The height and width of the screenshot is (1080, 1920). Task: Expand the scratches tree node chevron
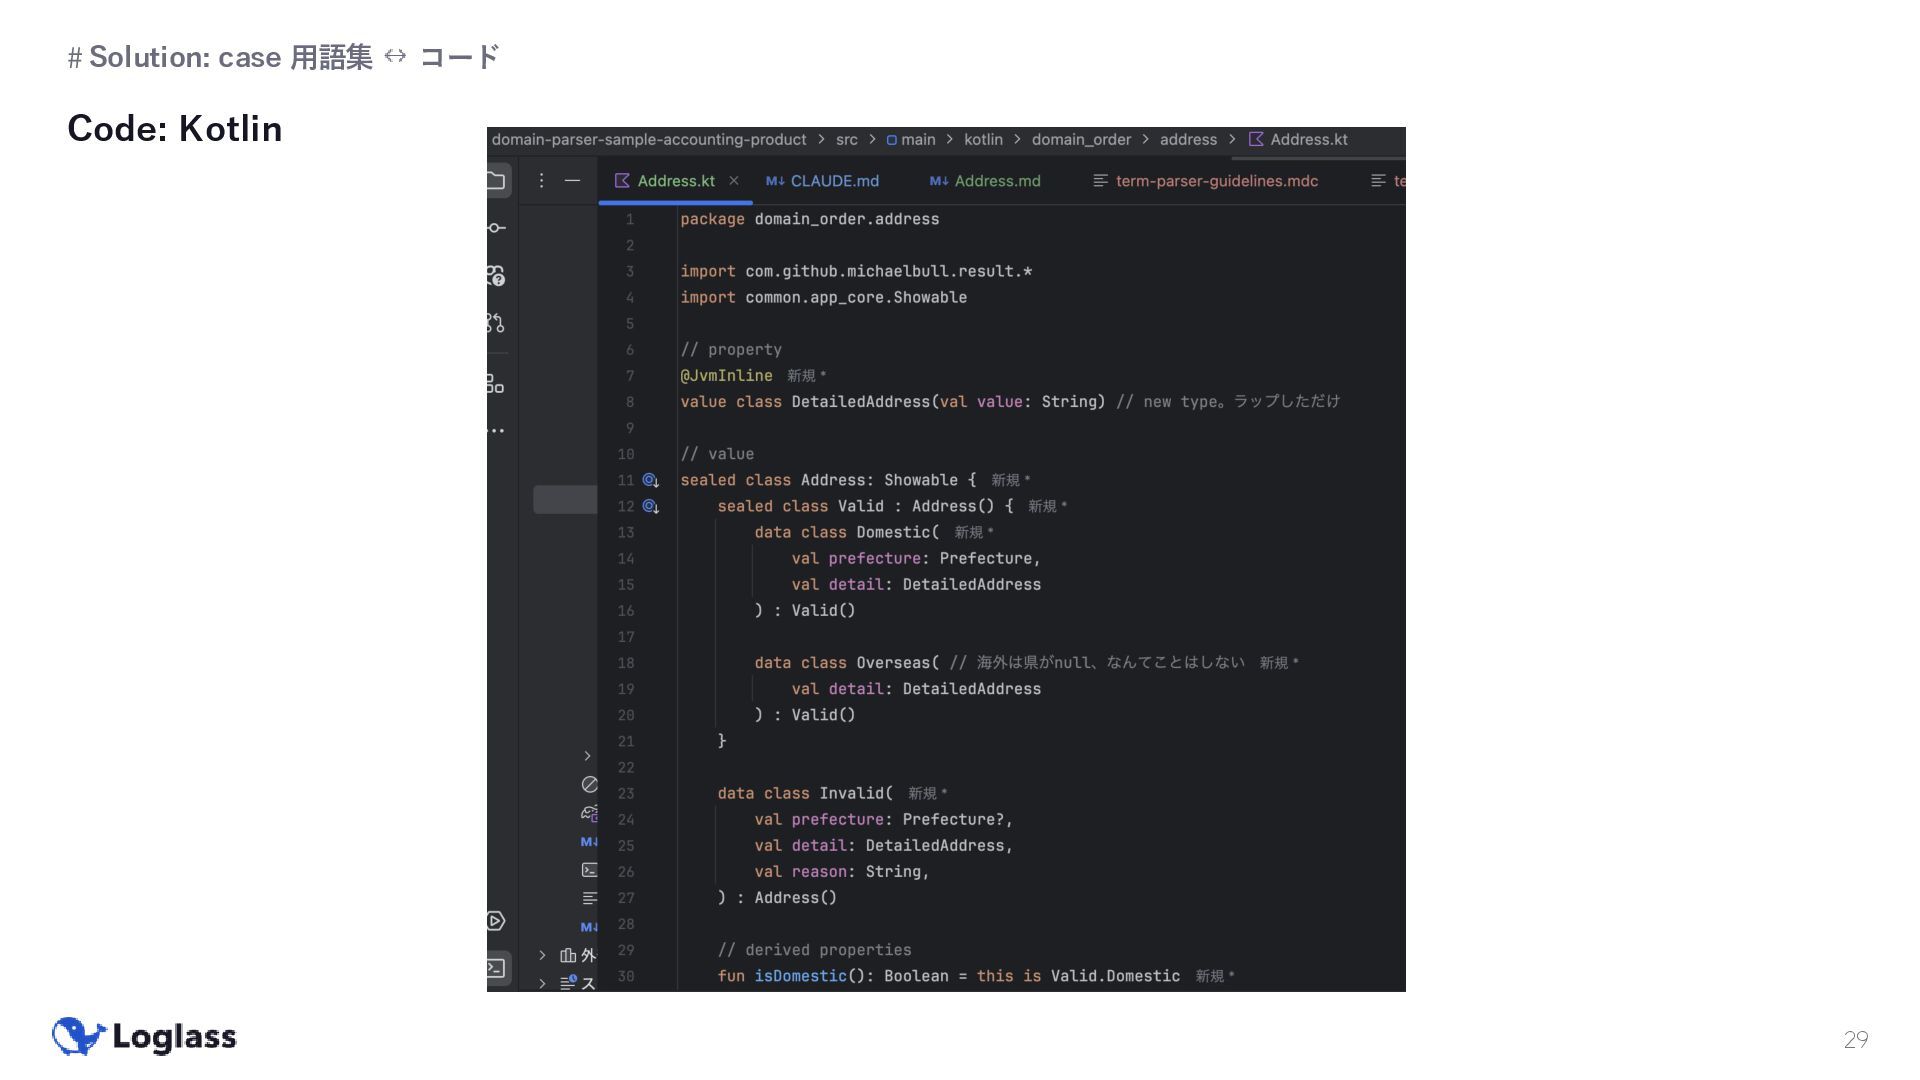point(542,984)
